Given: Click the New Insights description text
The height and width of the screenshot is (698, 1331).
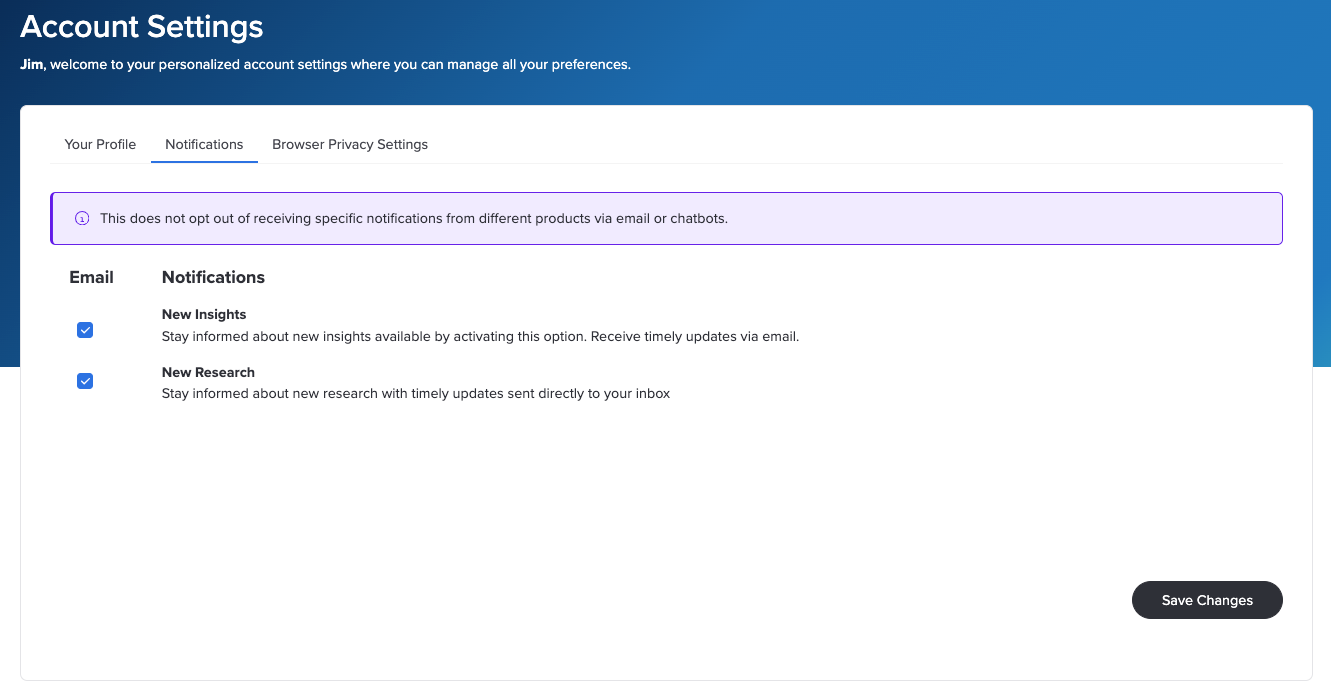Looking at the screenshot, I should pos(481,336).
